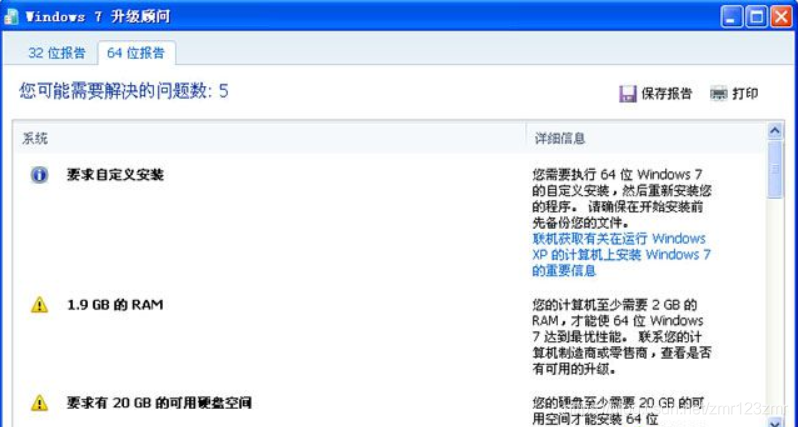Click the printer icon
Viewport: 798px width, 427px height.
click(719, 94)
